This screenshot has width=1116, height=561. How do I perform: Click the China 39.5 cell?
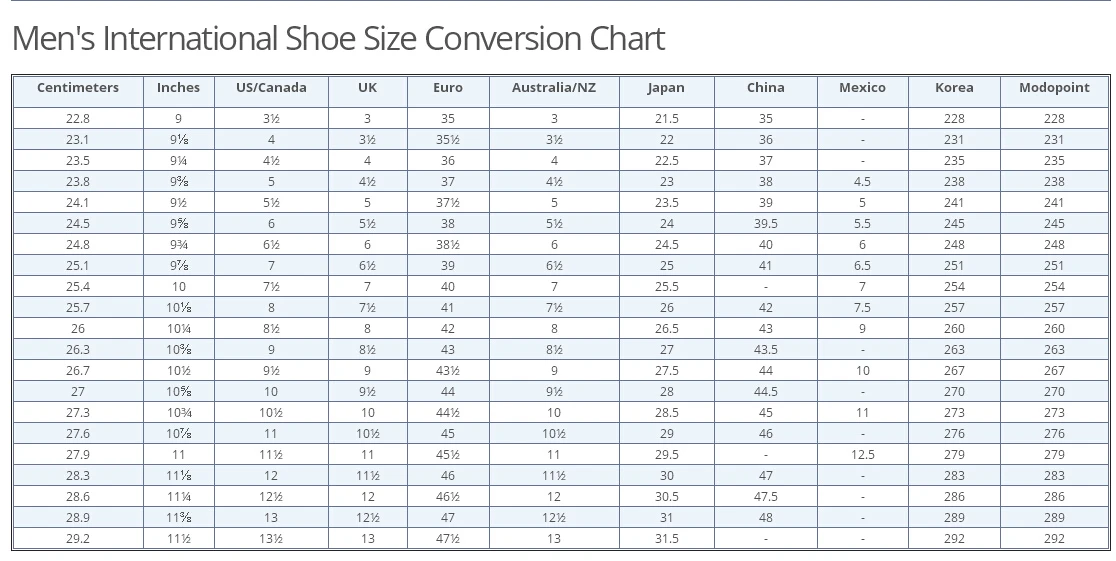point(765,224)
